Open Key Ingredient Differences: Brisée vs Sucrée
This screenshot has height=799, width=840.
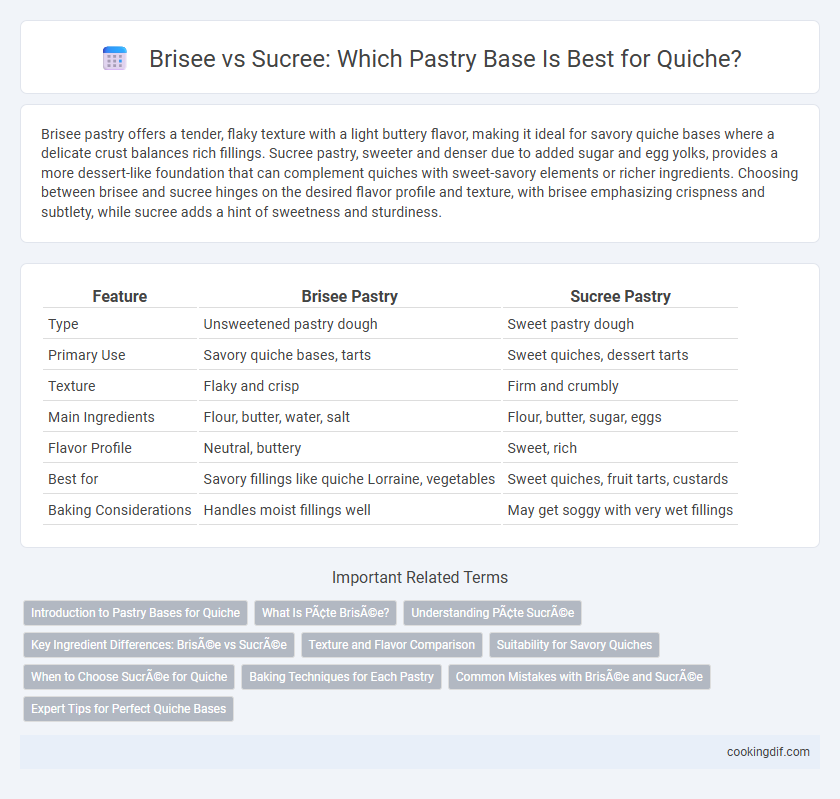[159, 645]
